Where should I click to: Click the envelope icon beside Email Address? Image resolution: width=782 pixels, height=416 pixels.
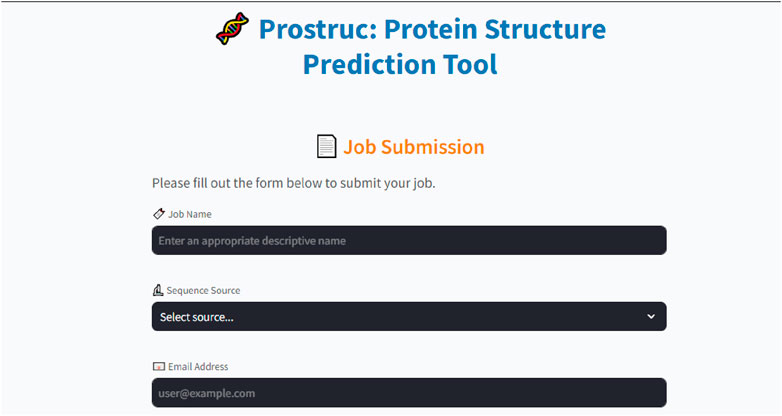[x=159, y=367]
